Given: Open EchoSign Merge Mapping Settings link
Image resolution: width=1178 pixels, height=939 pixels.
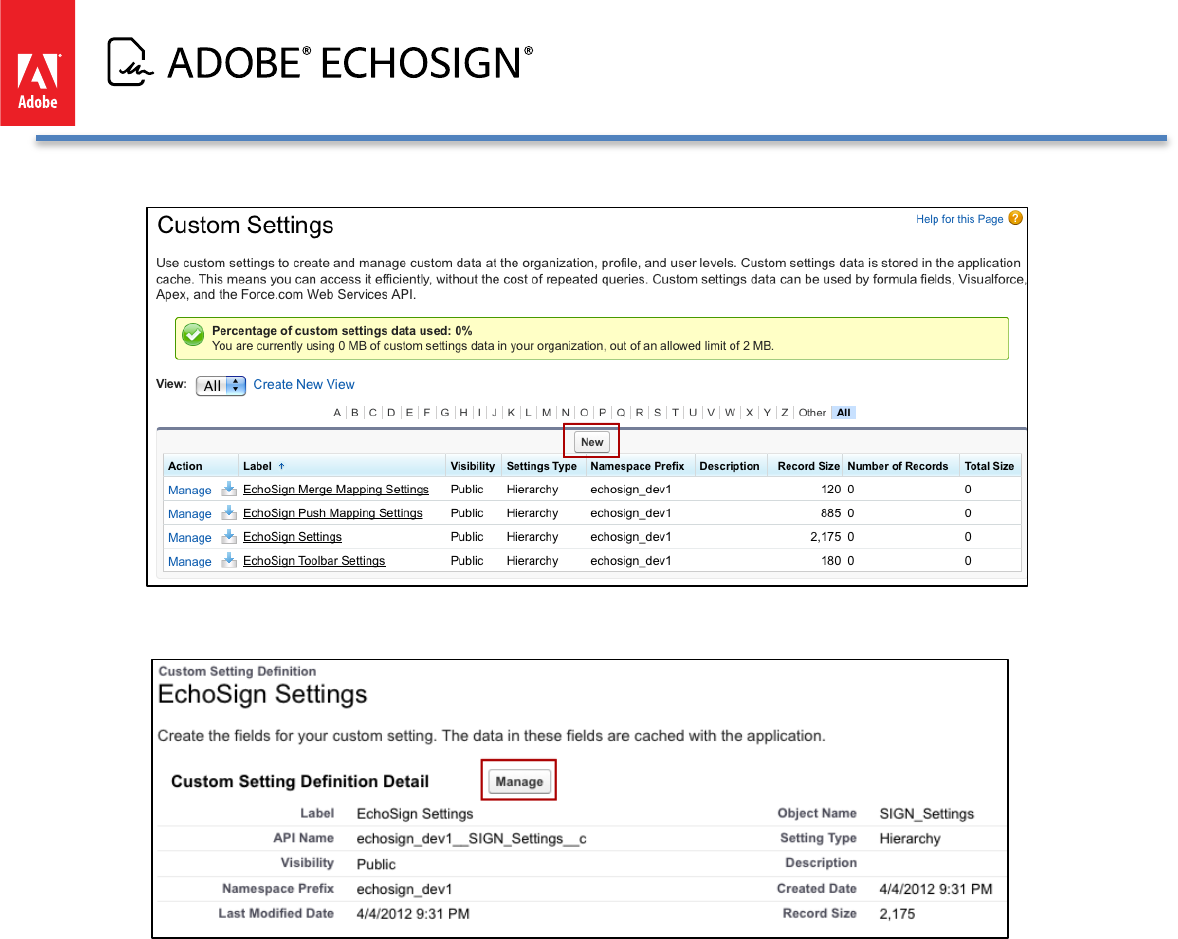Looking at the screenshot, I should (x=336, y=489).
